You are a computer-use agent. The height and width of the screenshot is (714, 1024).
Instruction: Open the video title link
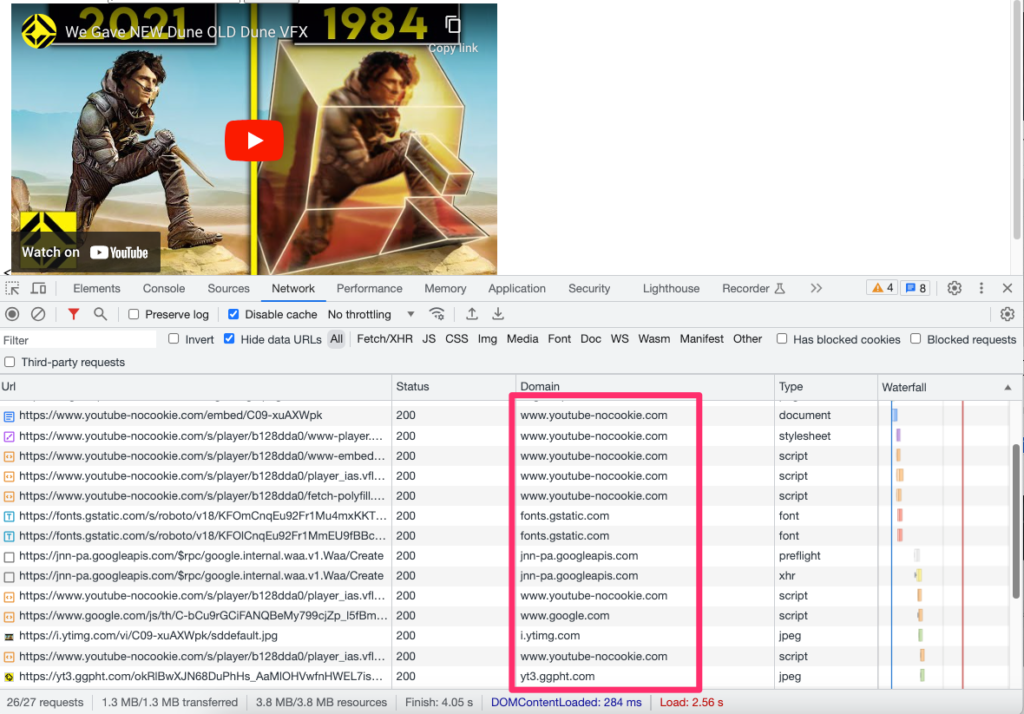point(186,32)
